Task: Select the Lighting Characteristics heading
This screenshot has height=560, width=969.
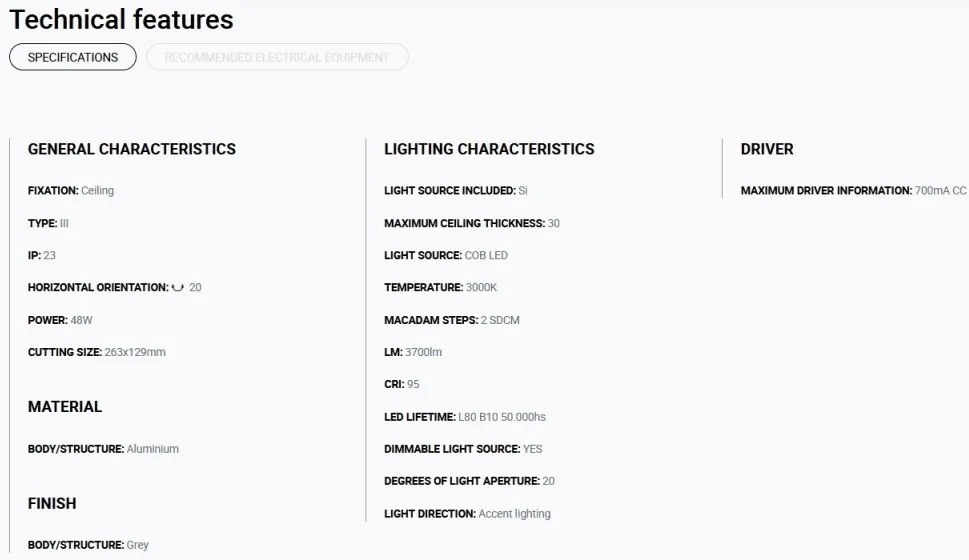Action: pos(489,149)
